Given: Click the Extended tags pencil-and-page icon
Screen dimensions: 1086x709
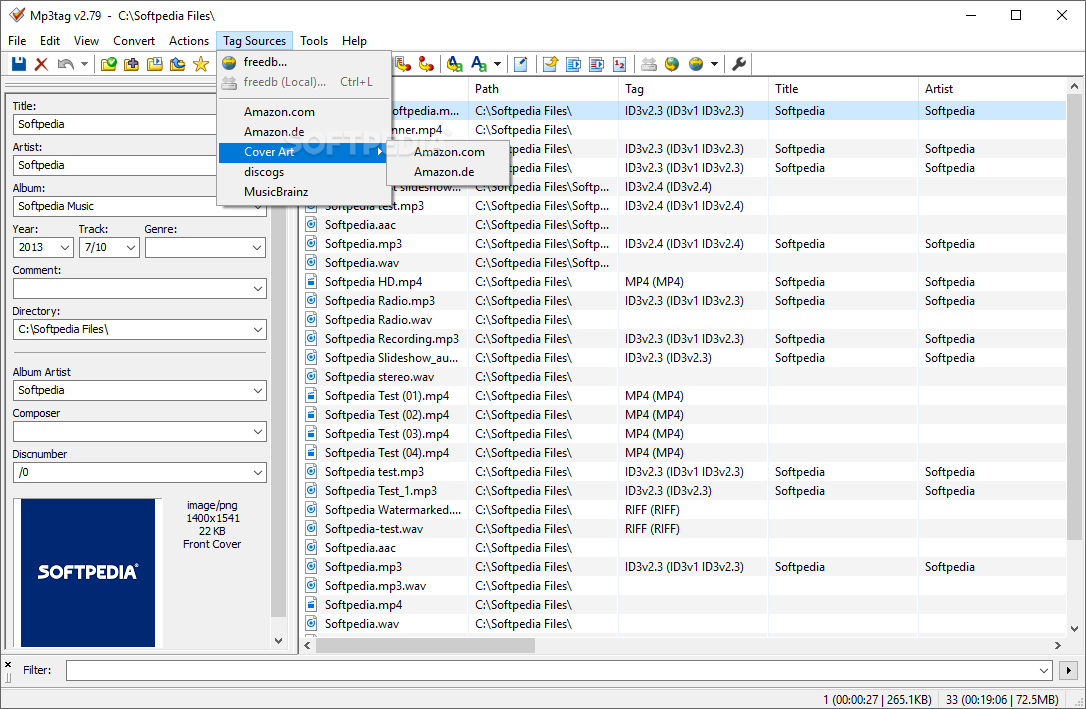Looking at the screenshot, I should pyautogui.click(x=521, y=64).
